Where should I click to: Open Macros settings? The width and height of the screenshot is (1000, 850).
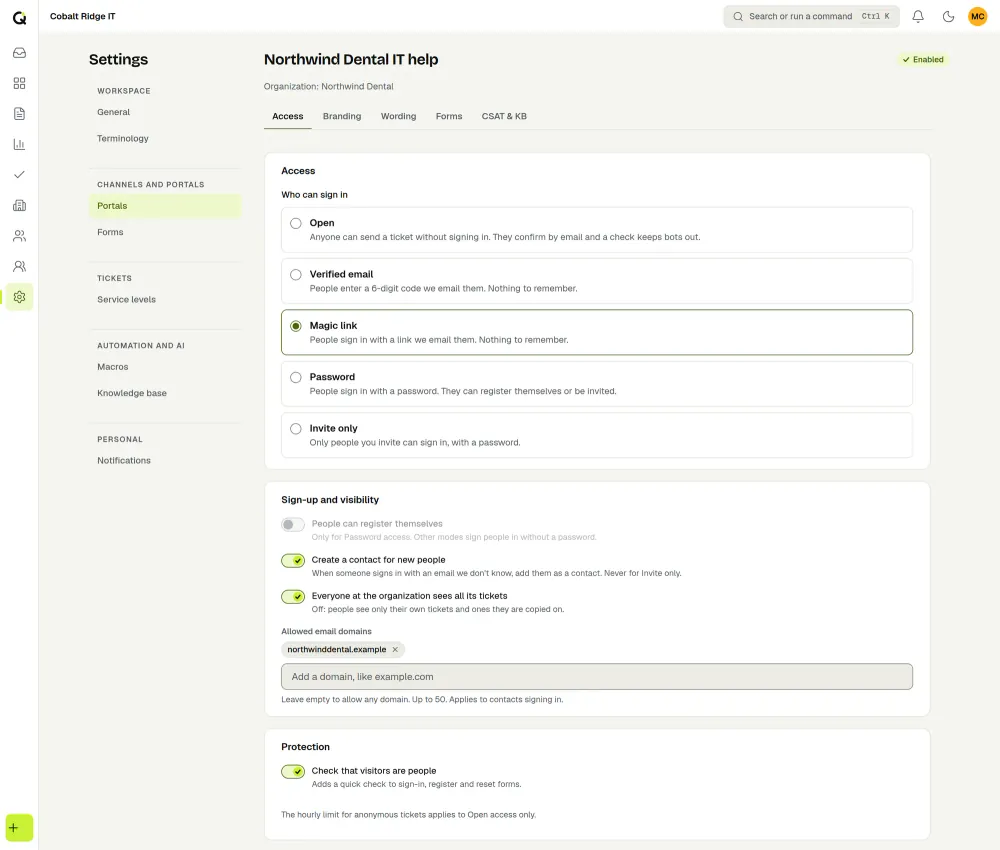click(x=165, y=367)
